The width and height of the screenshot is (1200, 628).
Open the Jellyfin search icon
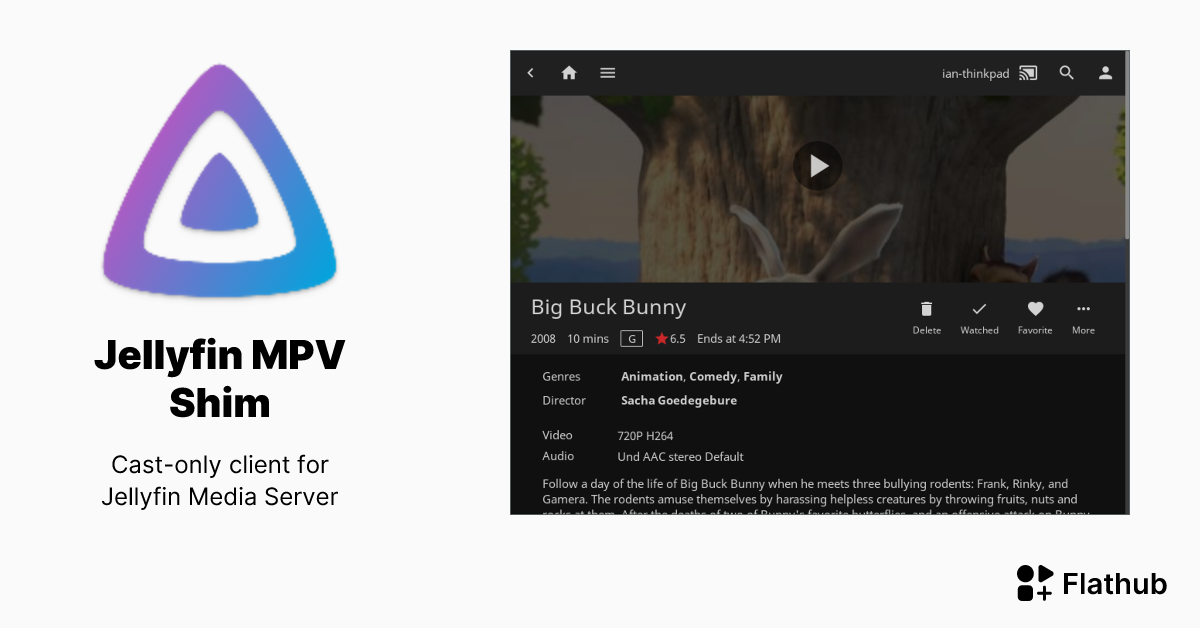click(x=1066, y=72)
